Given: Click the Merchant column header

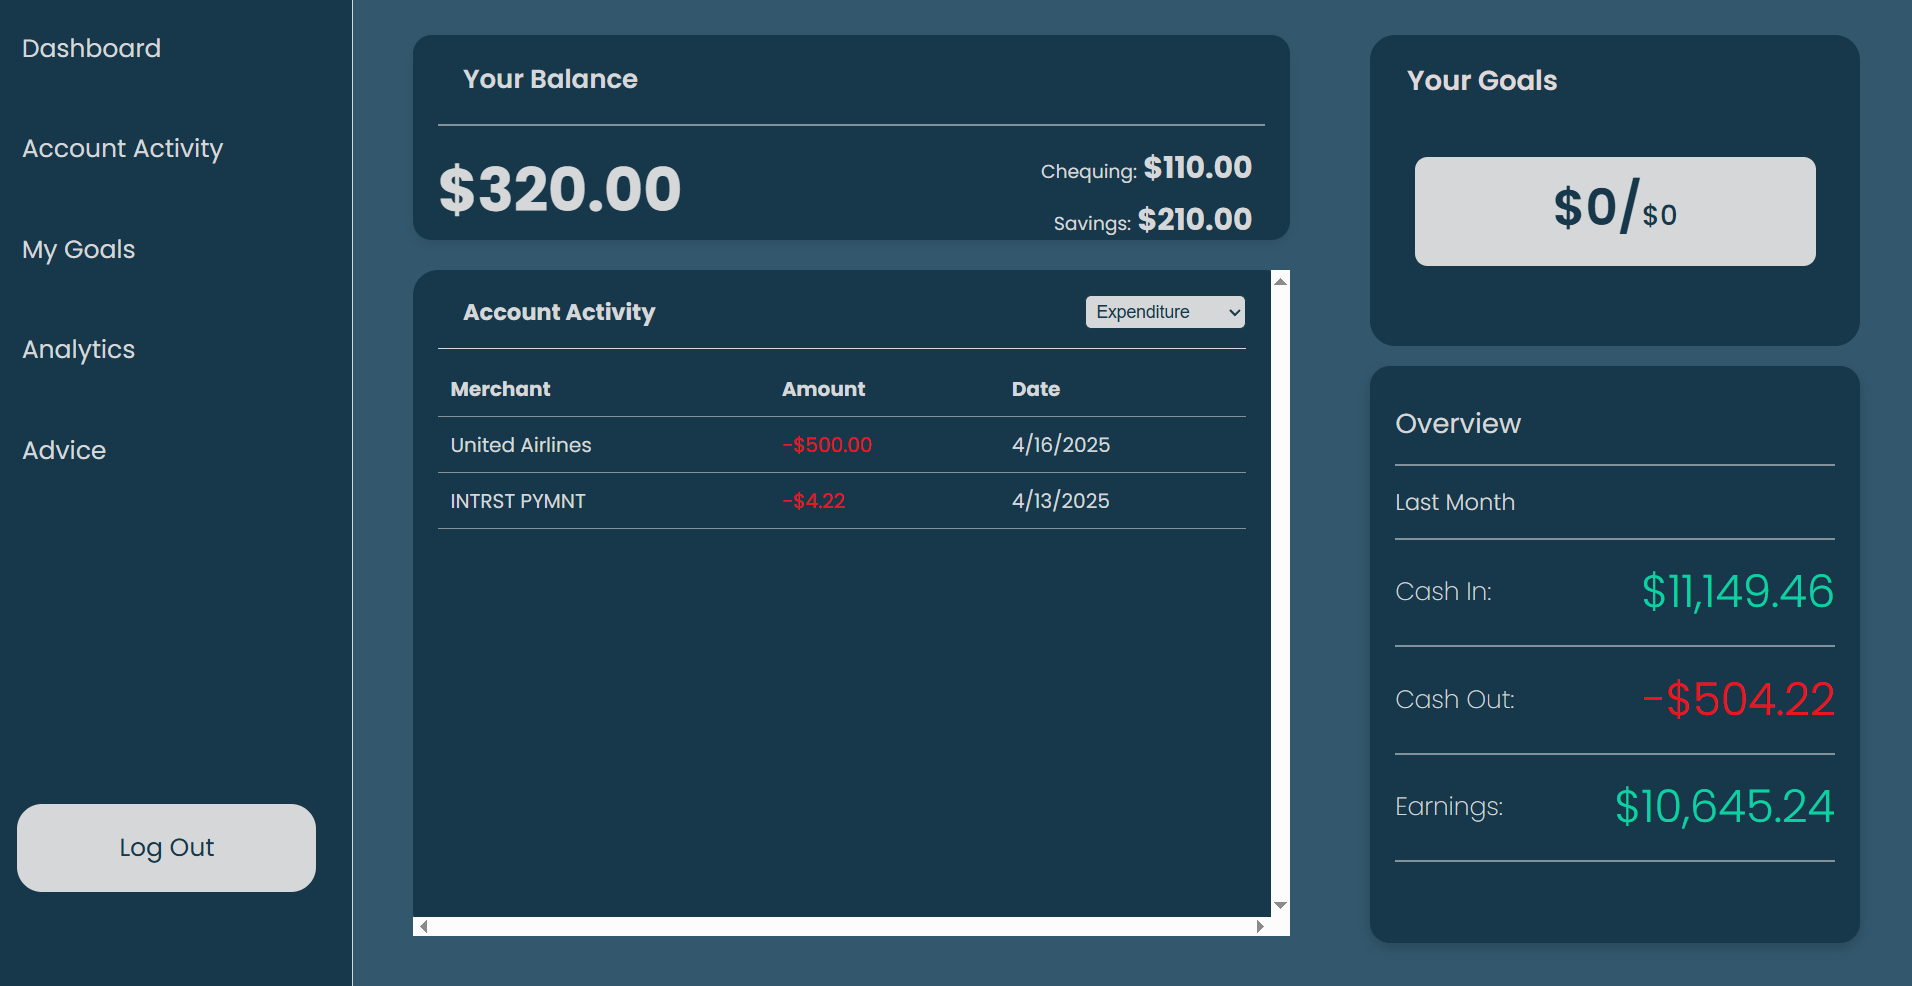Looking at the screenshot, I should tap(500, 389).
